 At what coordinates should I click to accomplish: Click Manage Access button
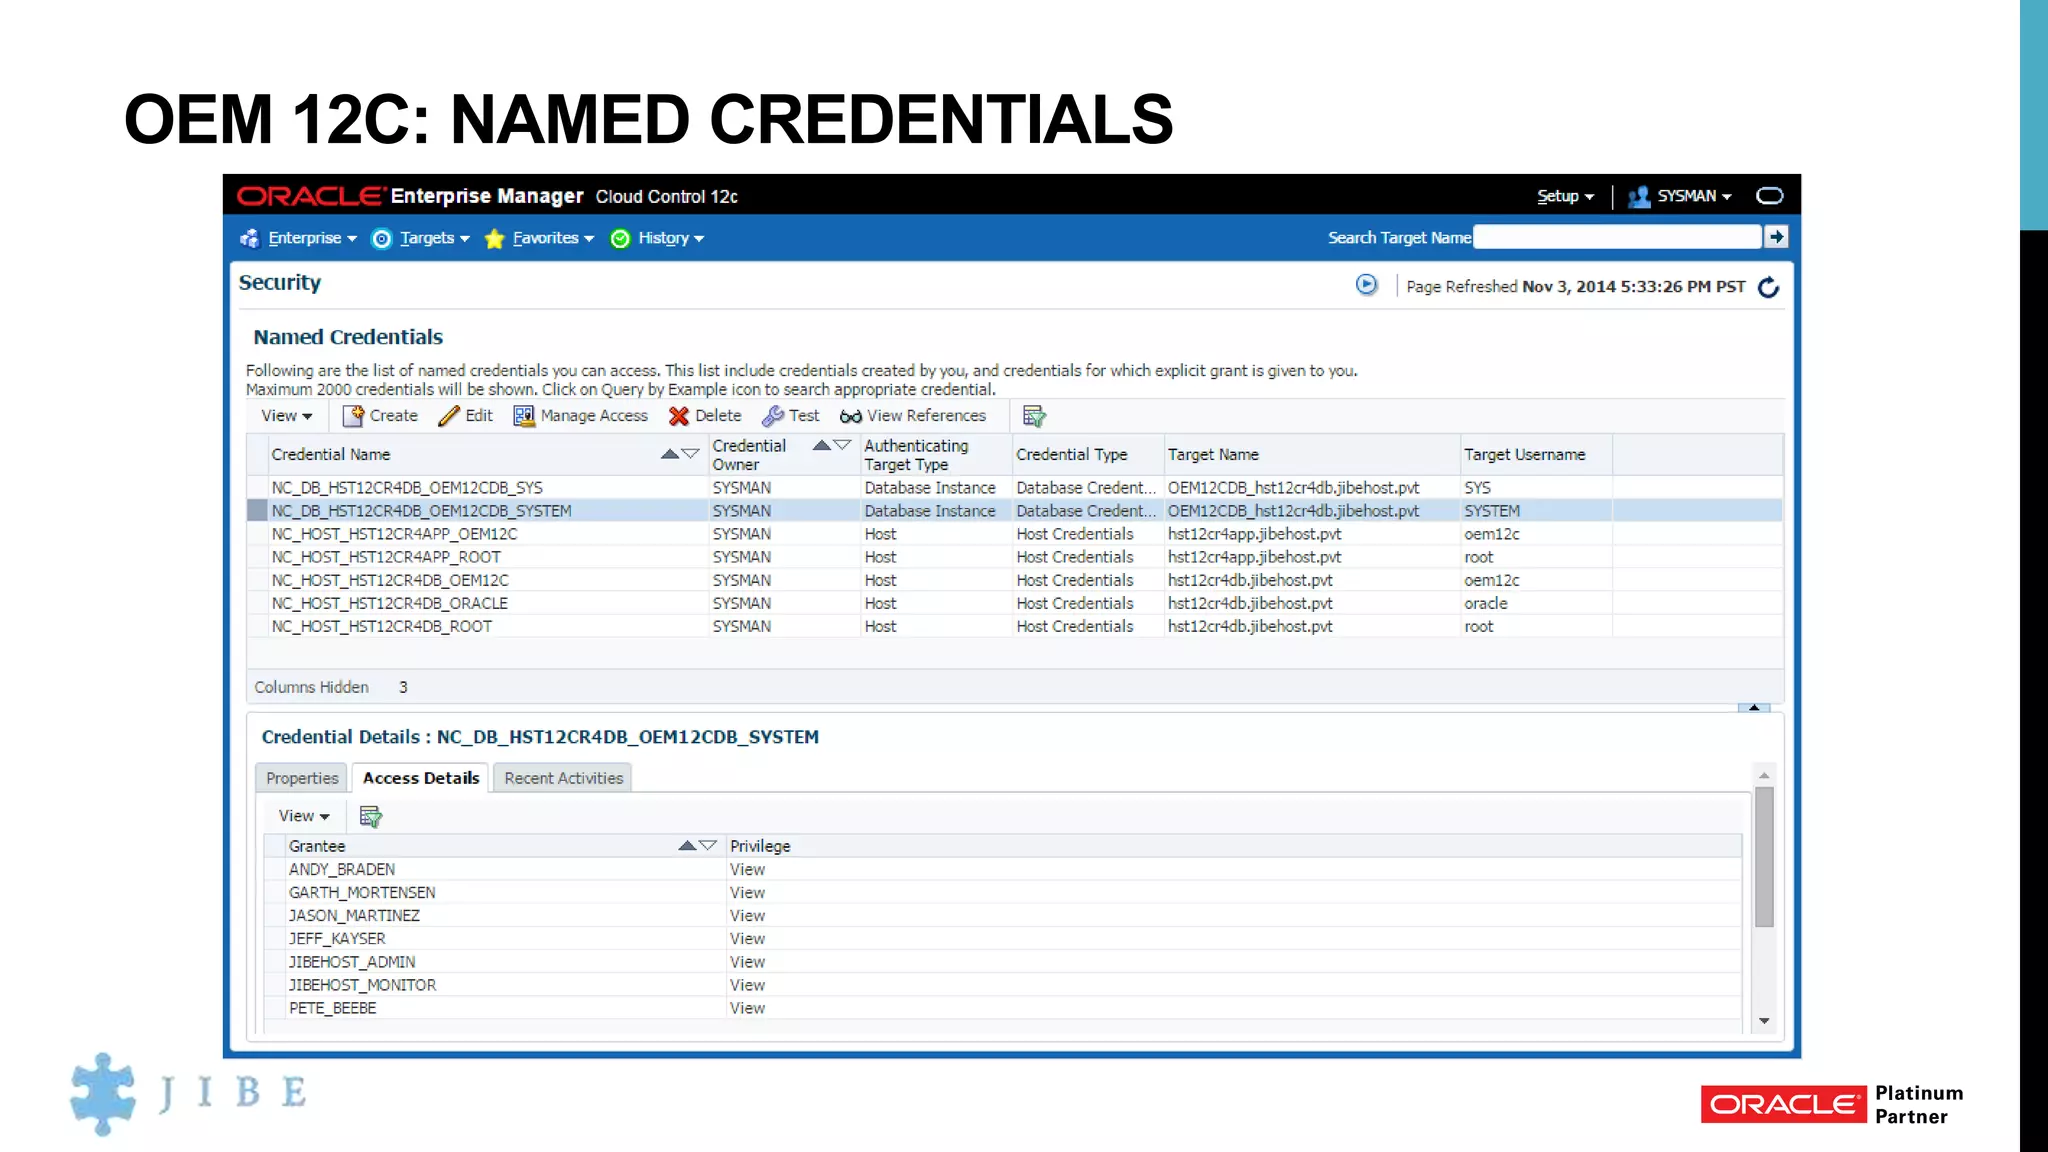click(580, 416)
